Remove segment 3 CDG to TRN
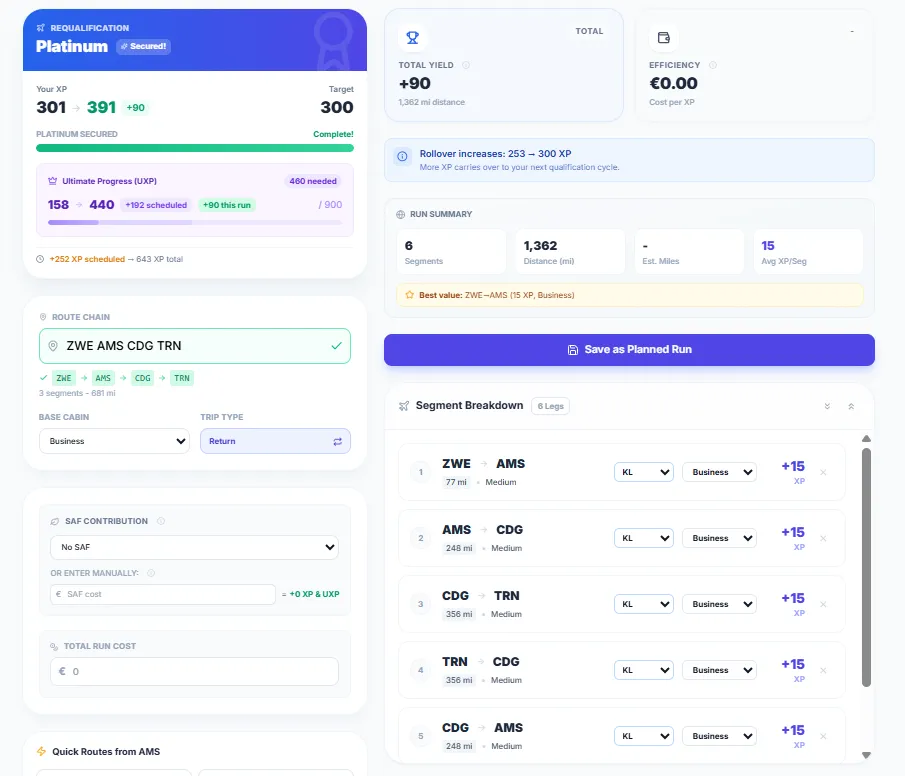Screen dimensions: 905x776 [823, 604]
